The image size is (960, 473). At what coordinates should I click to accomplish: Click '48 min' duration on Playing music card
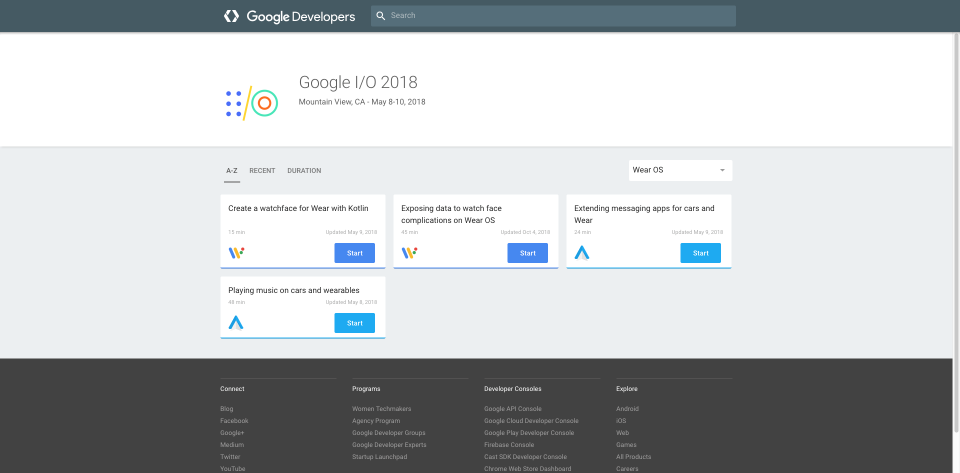[236, 302]
